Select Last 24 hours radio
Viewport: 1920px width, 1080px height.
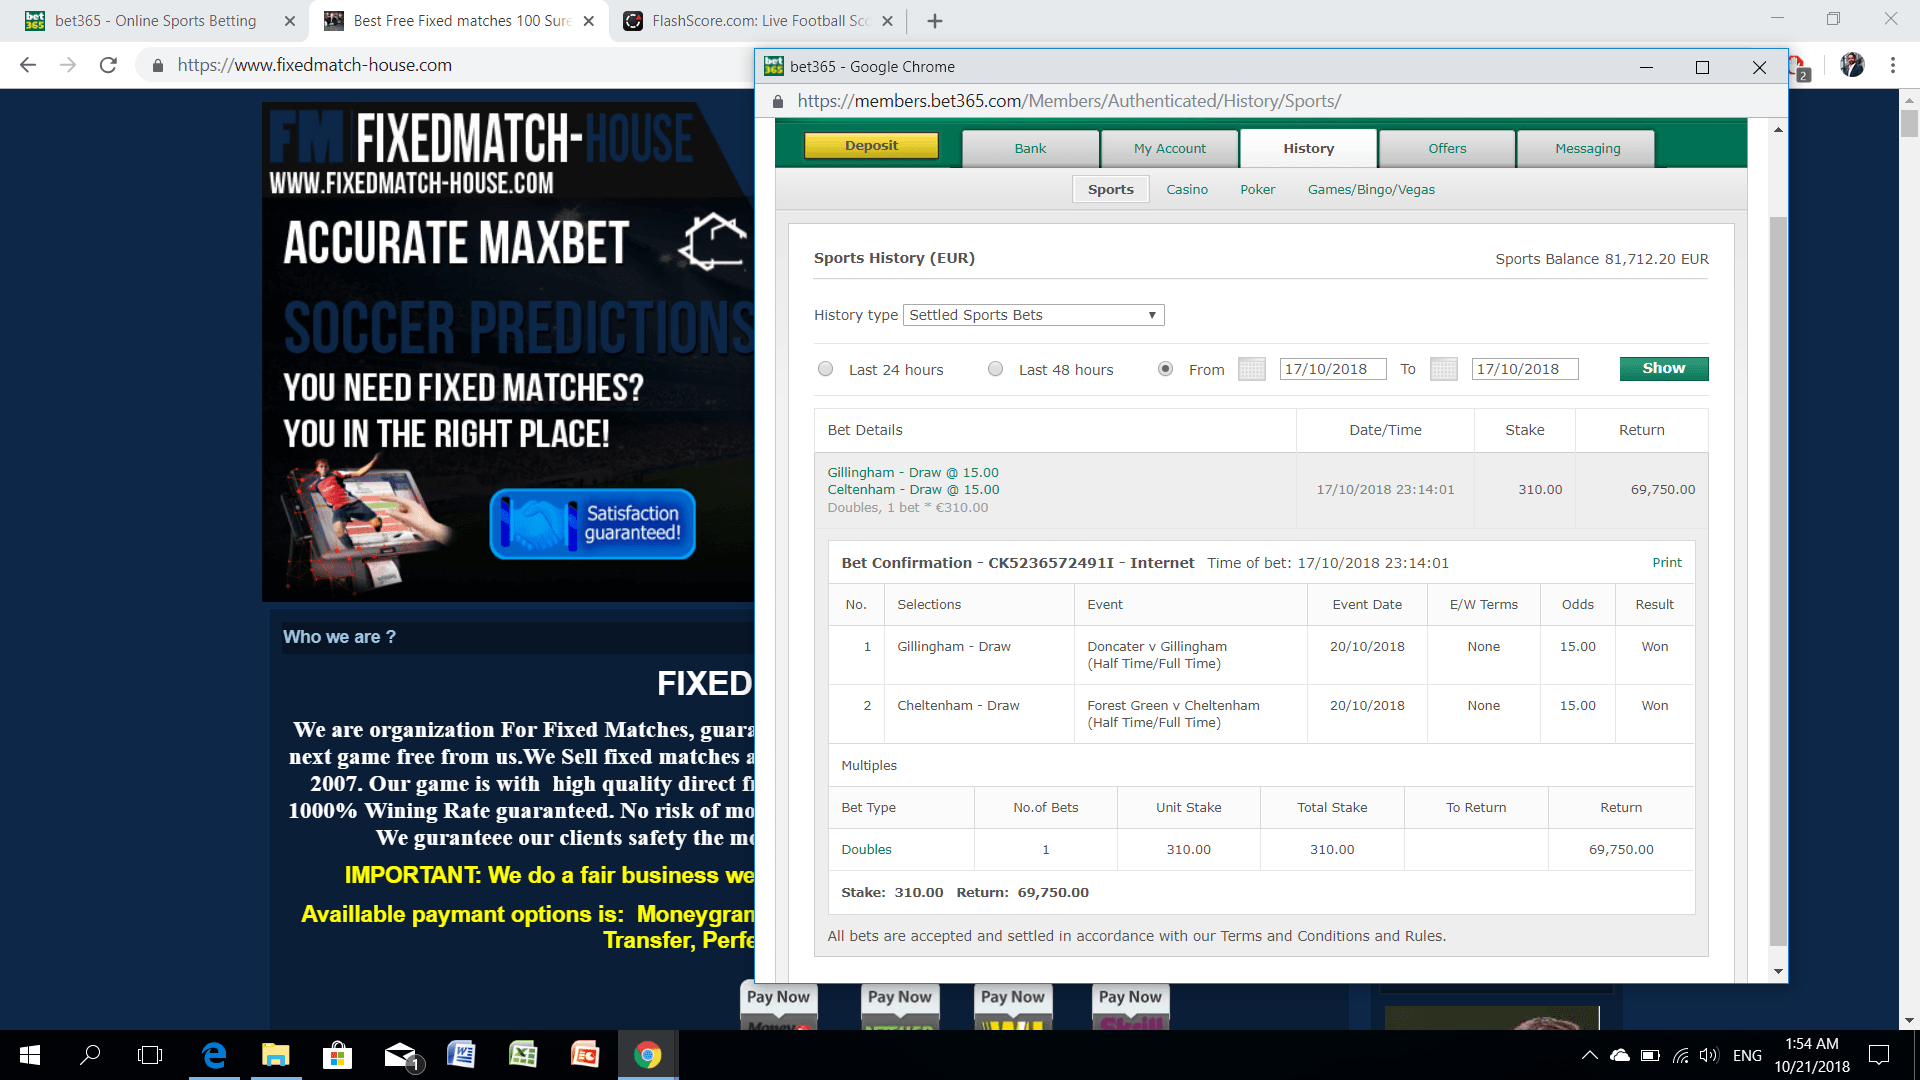[x=825, y=369]
